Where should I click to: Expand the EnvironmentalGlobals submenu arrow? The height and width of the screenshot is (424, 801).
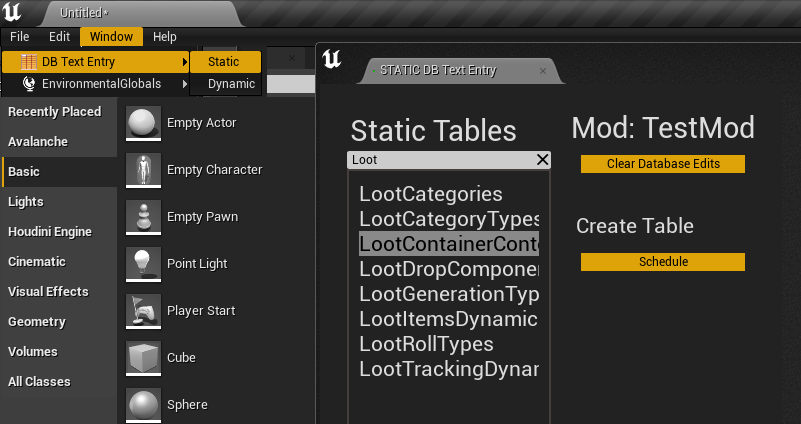pos(184,84)
